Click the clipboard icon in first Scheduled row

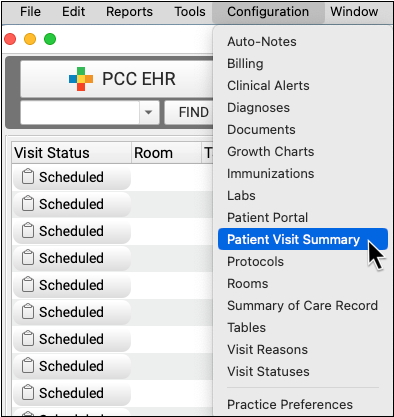28,176
